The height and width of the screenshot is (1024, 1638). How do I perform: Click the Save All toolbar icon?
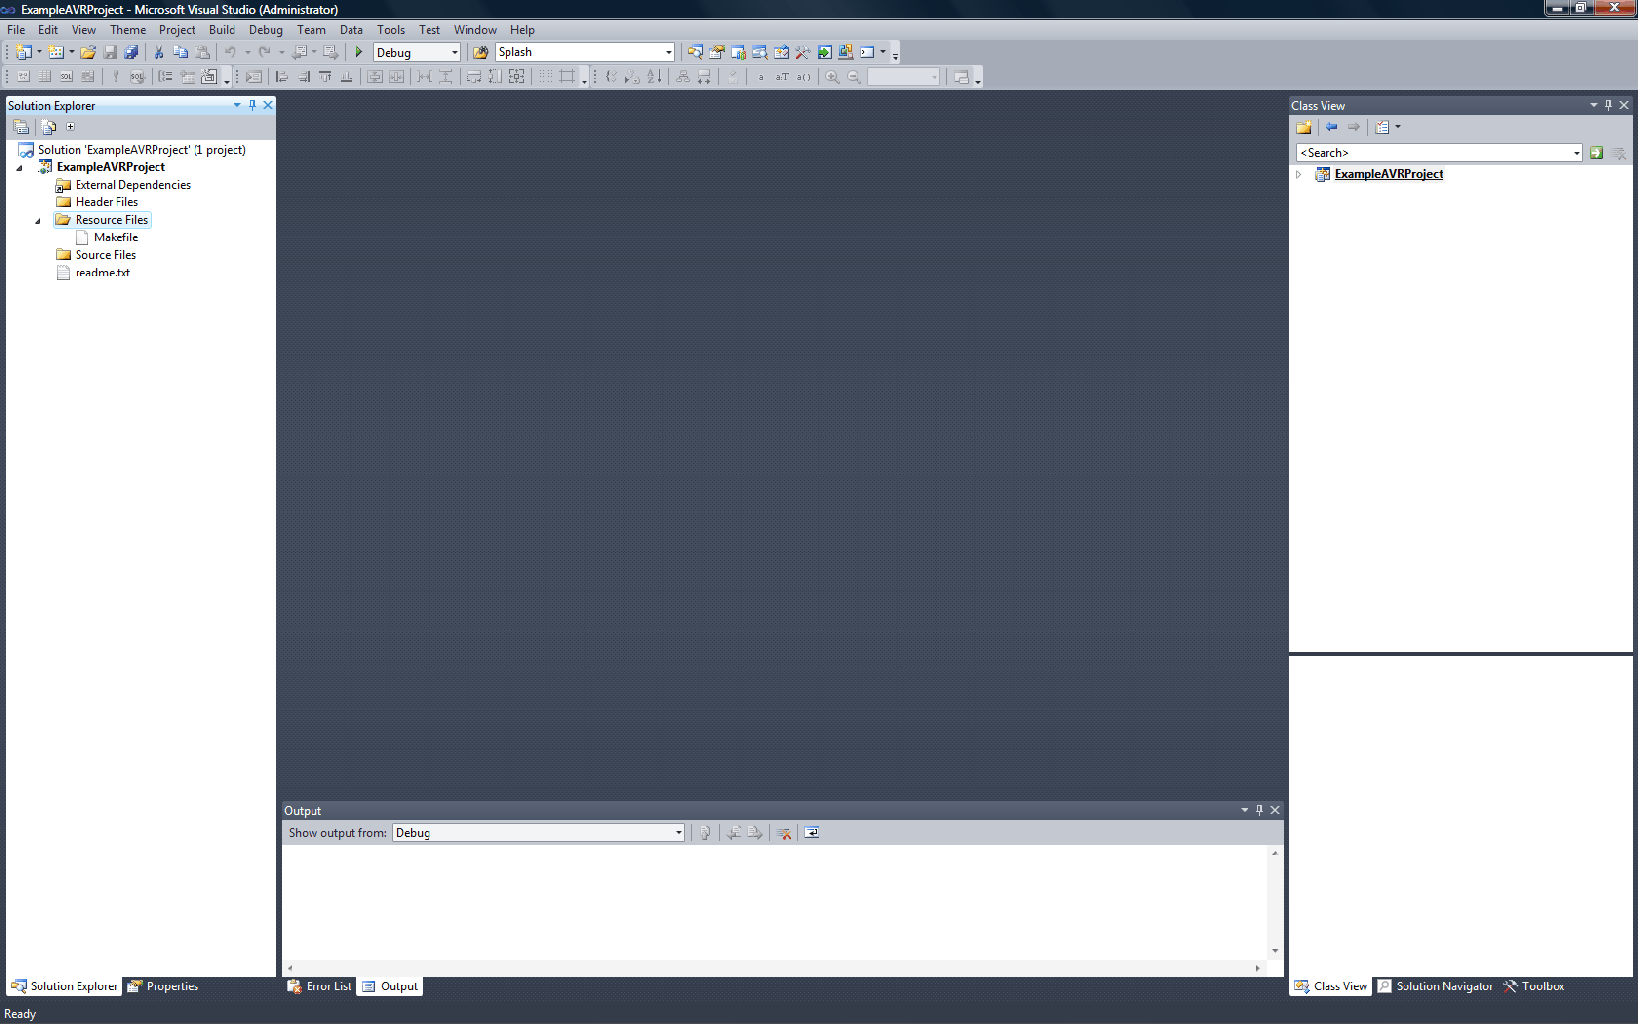[x=131, y=52]
